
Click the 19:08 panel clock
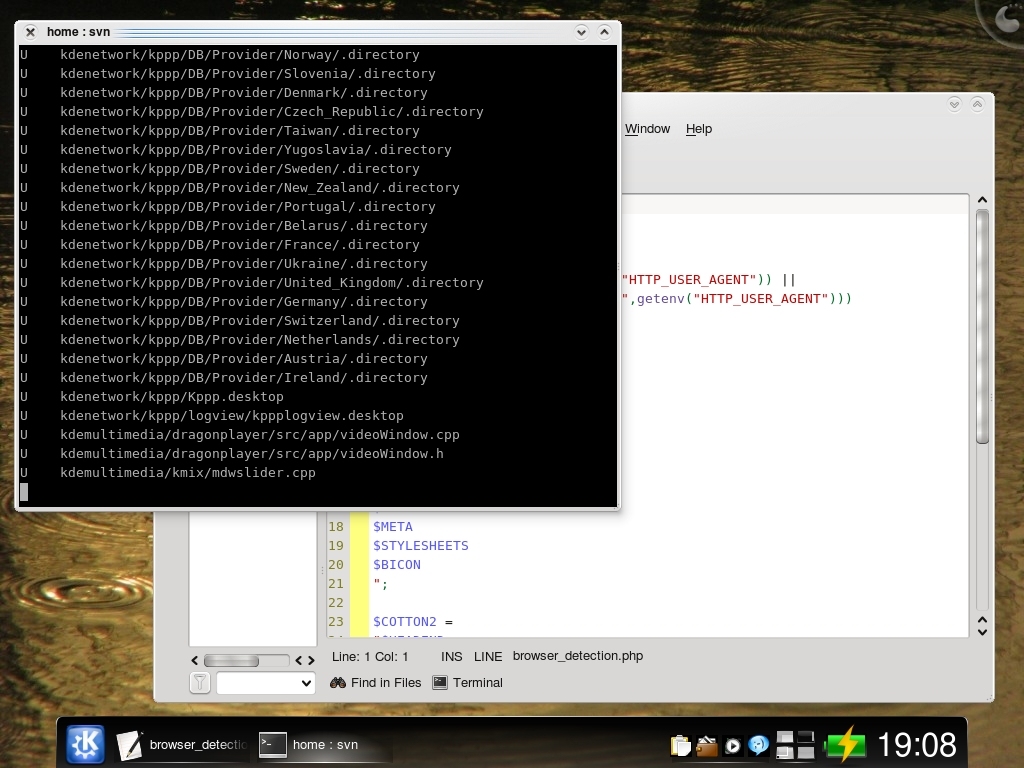click(x=916, y=744)
